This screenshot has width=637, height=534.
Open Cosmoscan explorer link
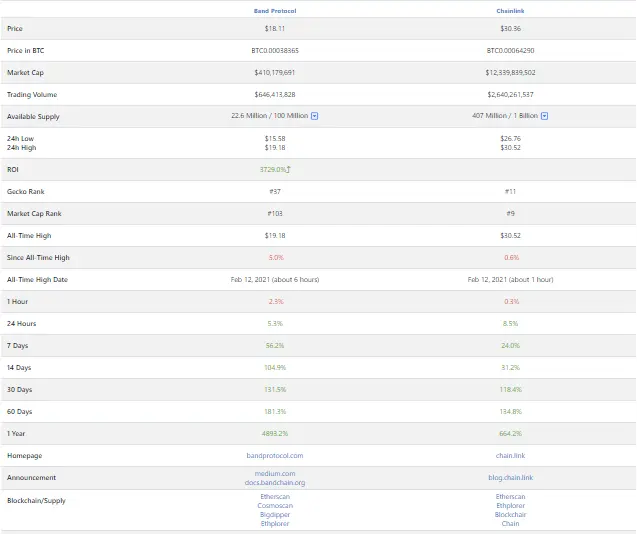click(x=275, y=506)
